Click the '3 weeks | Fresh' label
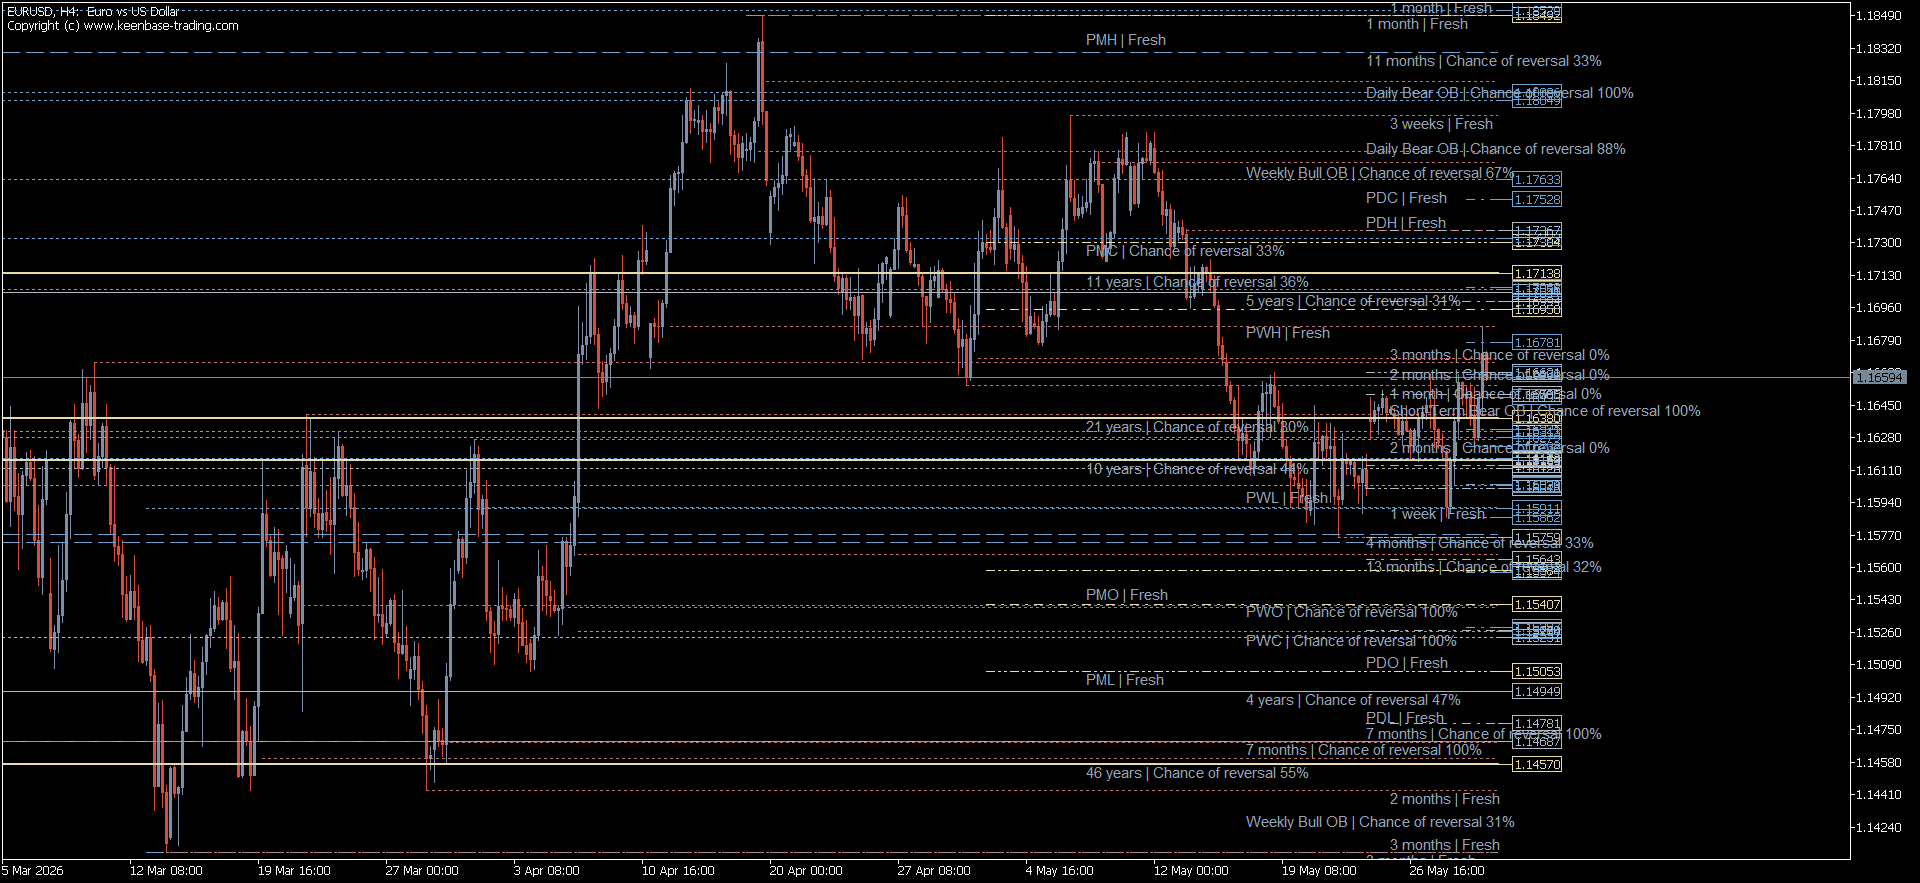The height and width of the screenshot is (883, 1920). coord(1441,124)
